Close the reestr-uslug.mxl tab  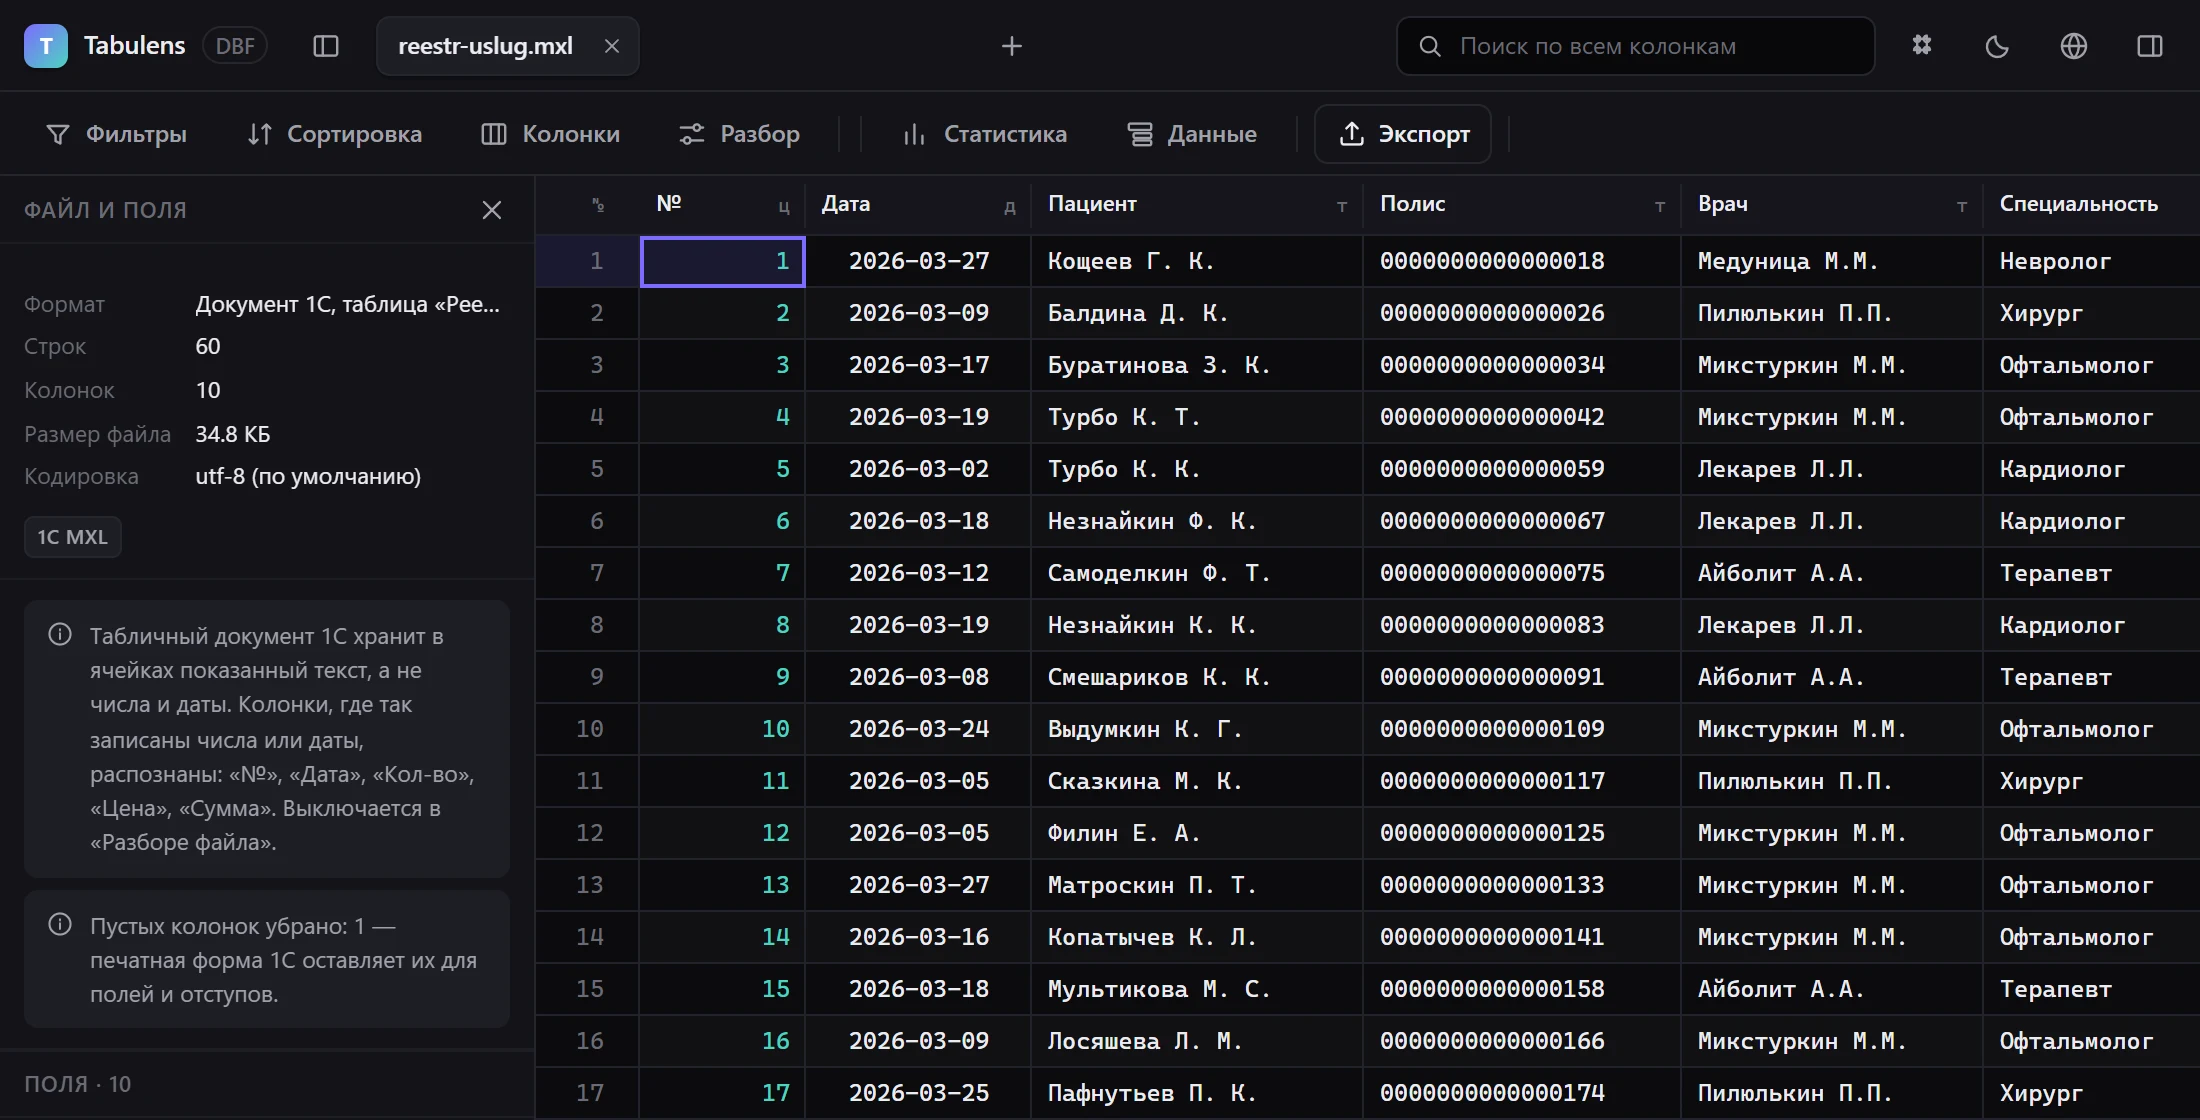point(612,46)
